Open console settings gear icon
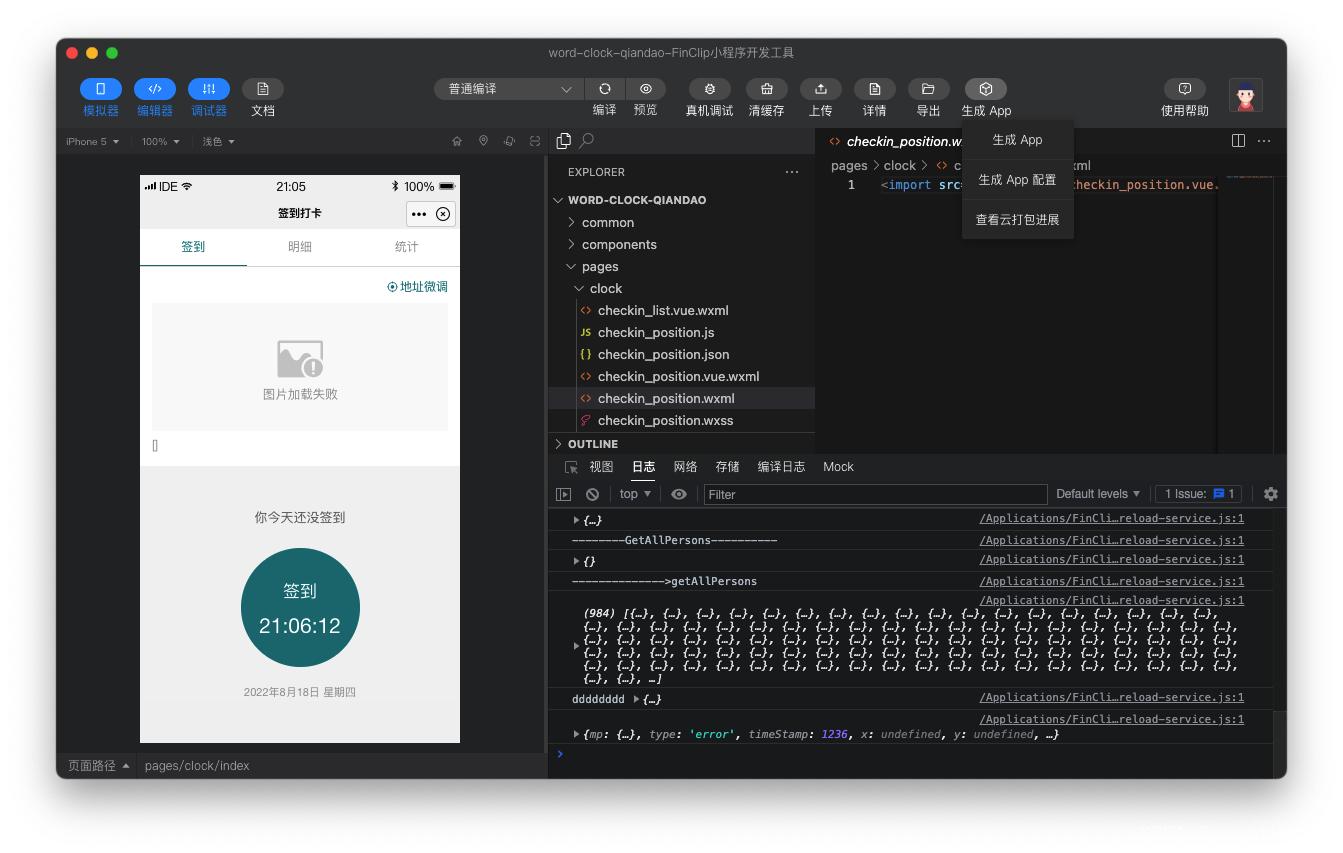 pos(1271,494)
